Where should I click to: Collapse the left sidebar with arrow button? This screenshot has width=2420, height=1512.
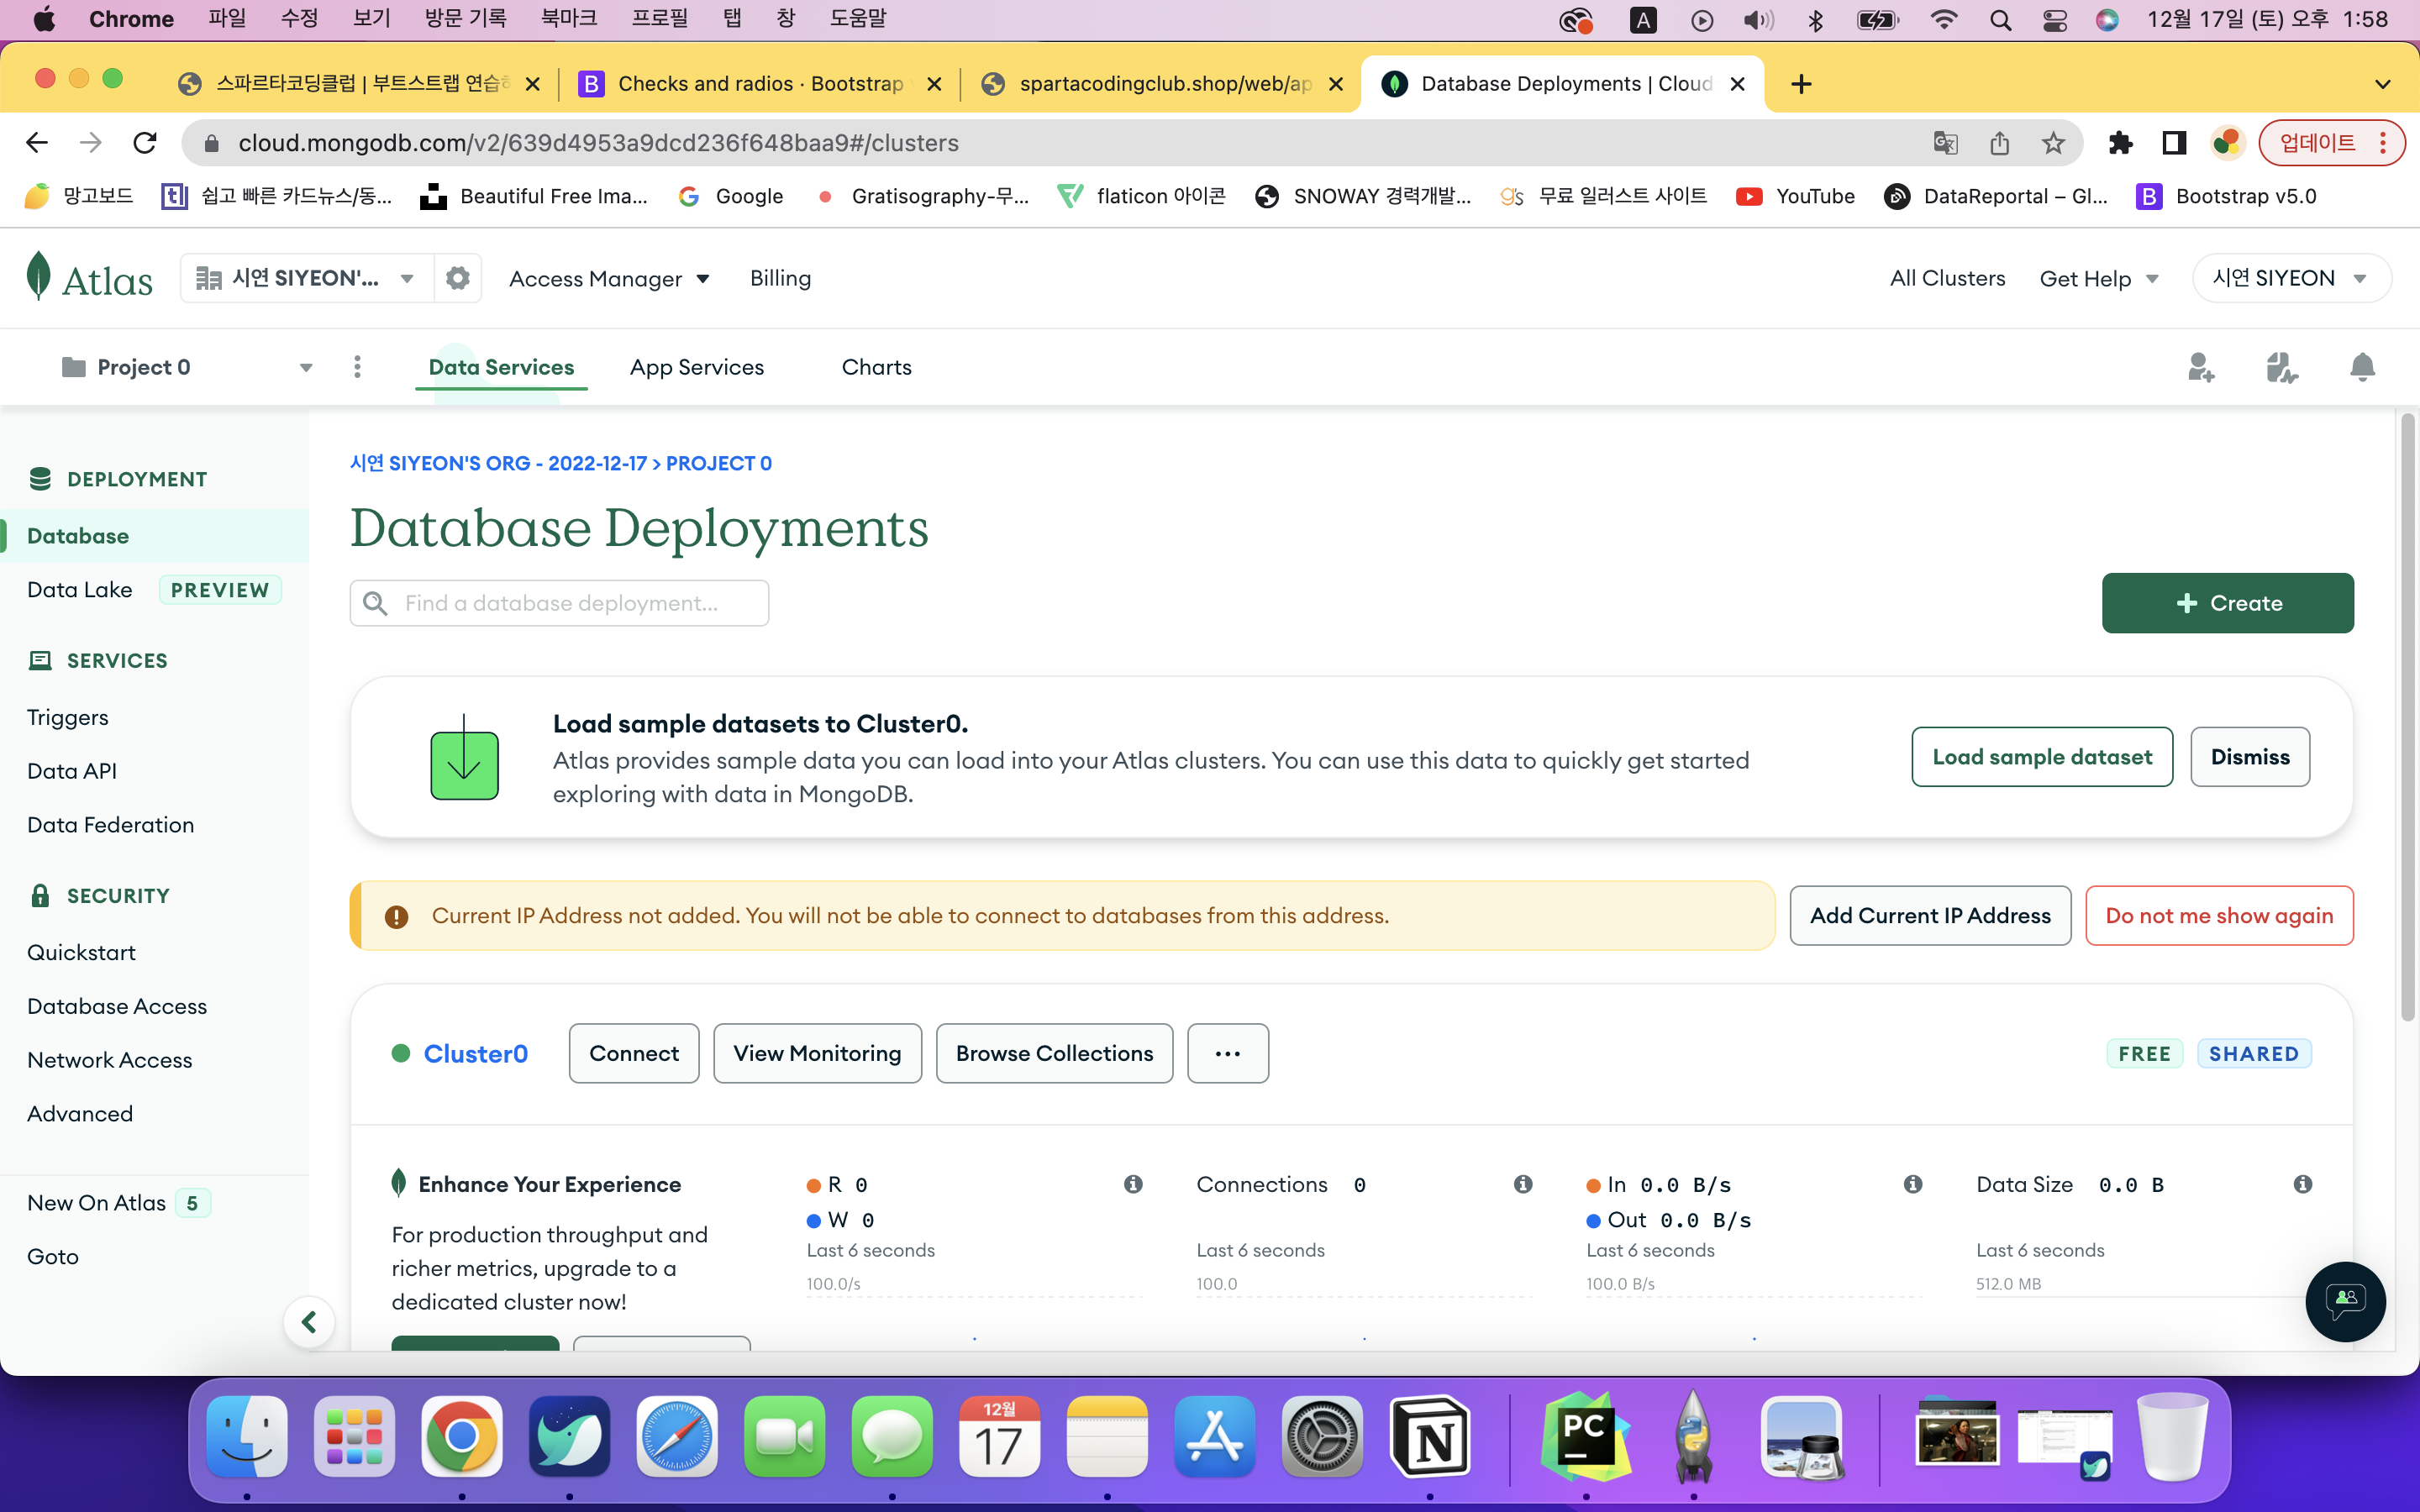point(309,1322)
